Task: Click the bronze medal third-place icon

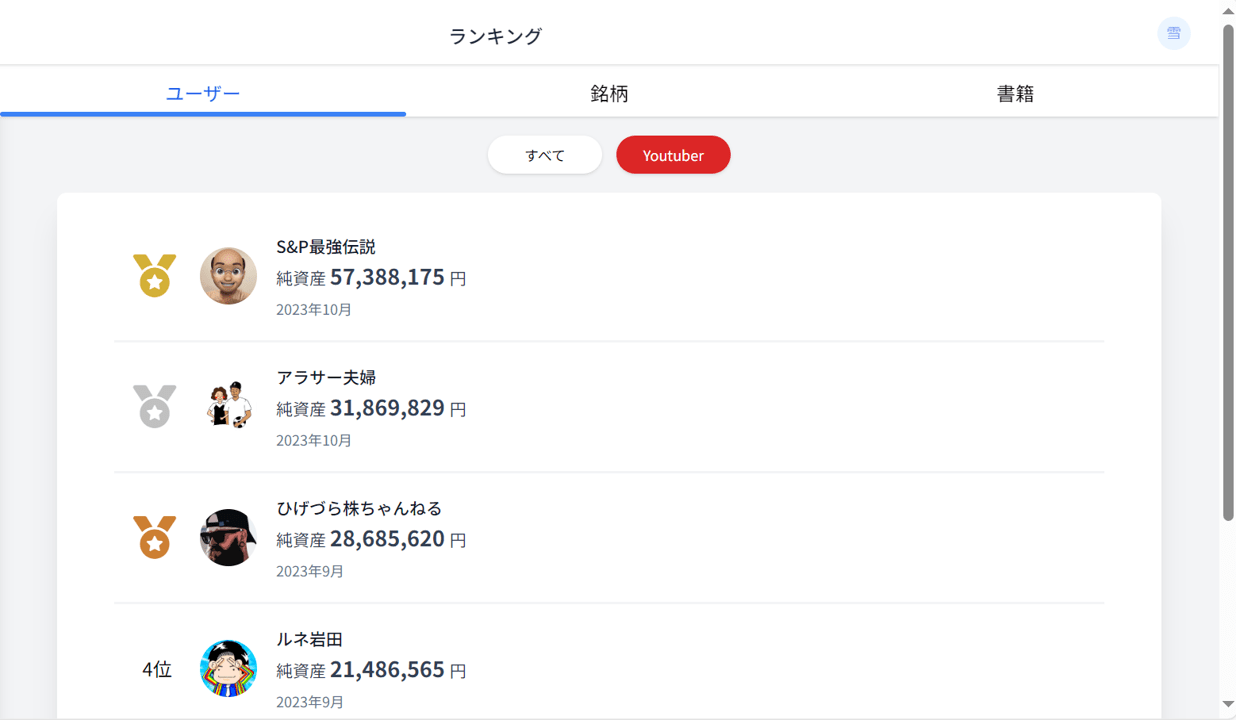Action: (x=154, y=537)
